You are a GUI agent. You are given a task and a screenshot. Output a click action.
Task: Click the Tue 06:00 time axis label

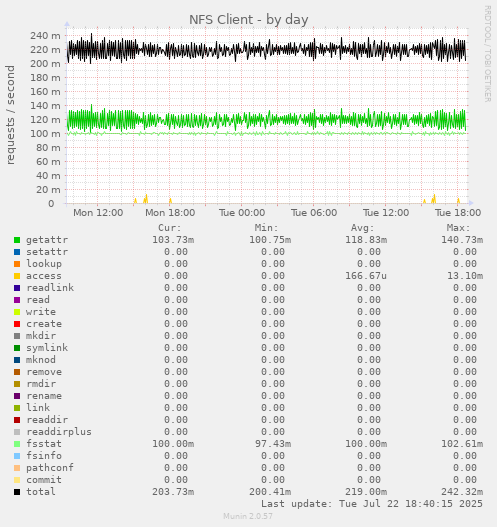click(x=314, y=213)
